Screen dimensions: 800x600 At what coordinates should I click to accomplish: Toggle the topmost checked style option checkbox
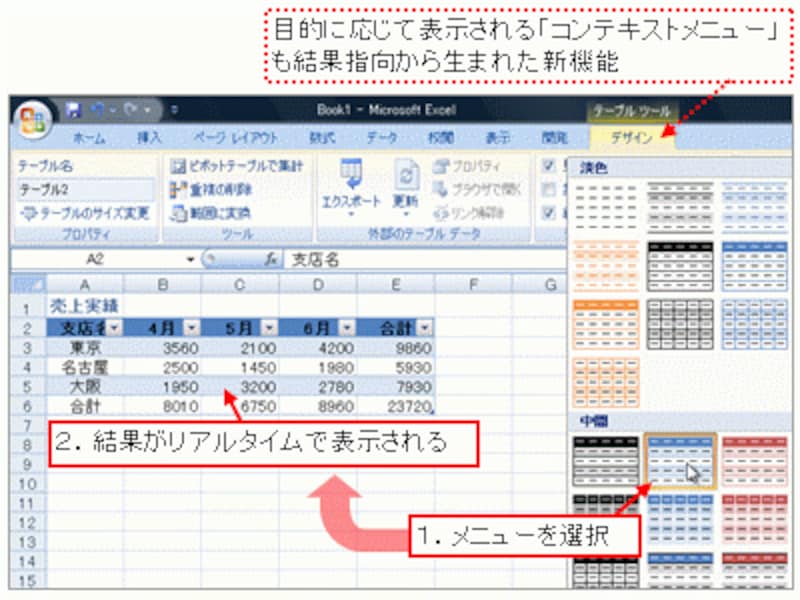point(548,165)
